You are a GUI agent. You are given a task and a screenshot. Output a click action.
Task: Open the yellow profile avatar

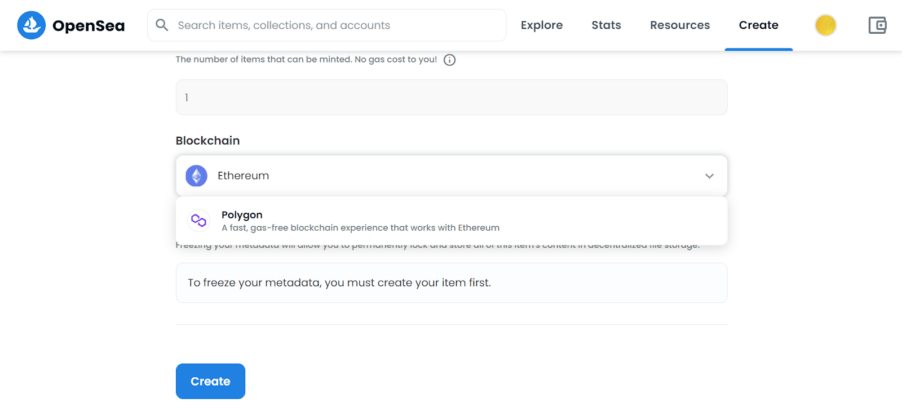click(x=825, y=25)
